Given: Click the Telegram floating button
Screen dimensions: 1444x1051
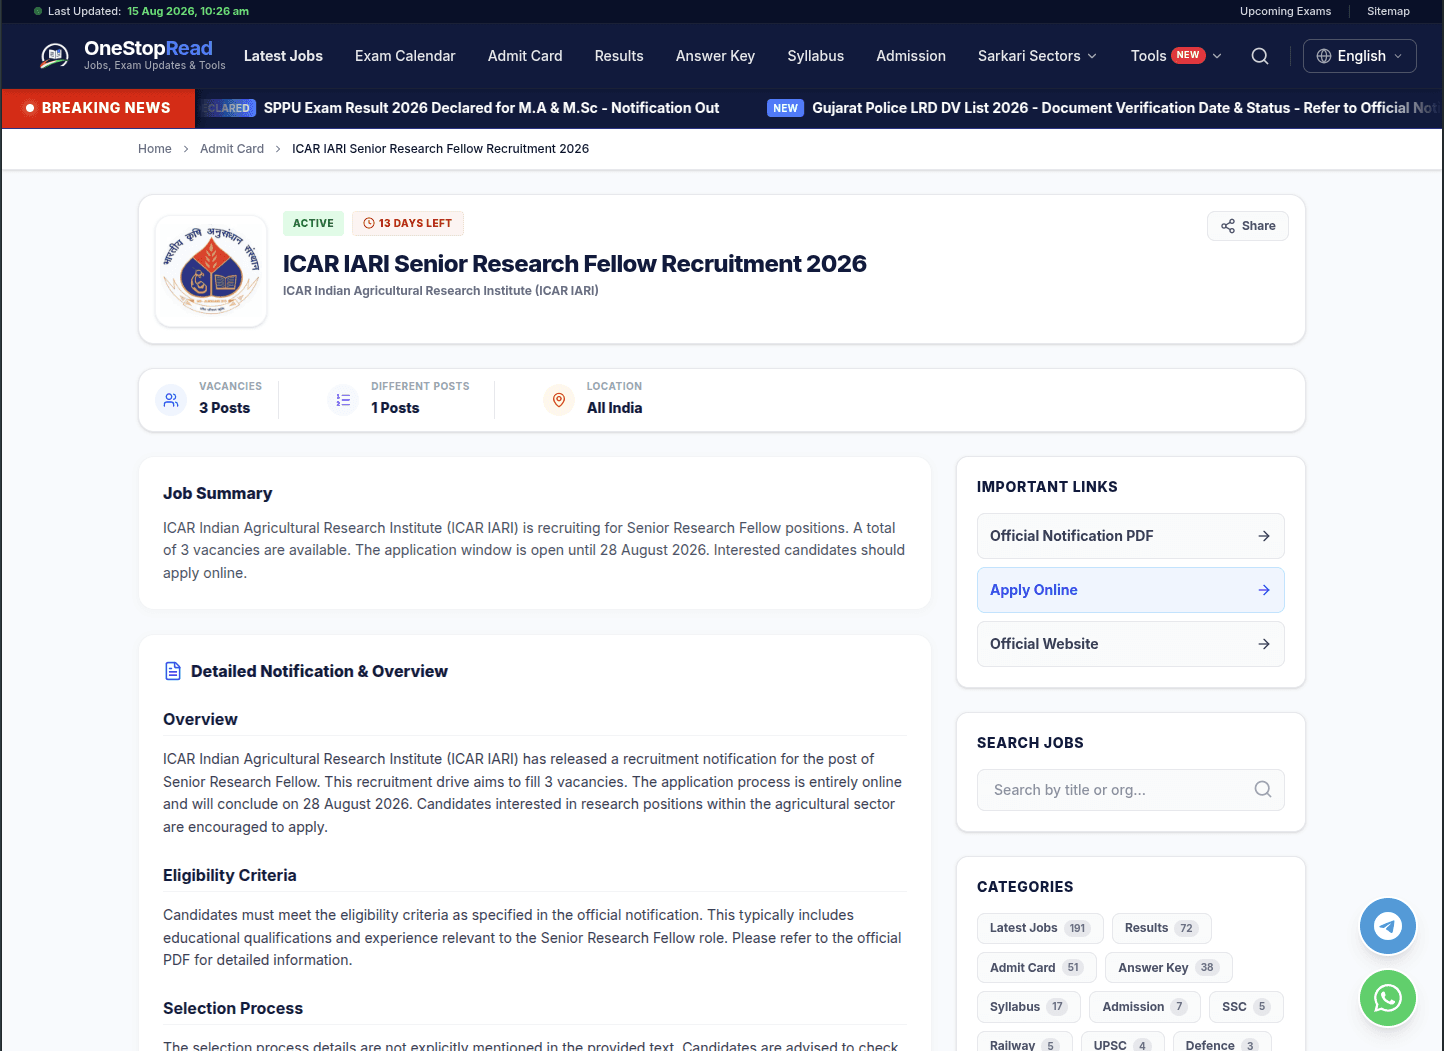Looking at the screenshot, I should (1388, 926).
